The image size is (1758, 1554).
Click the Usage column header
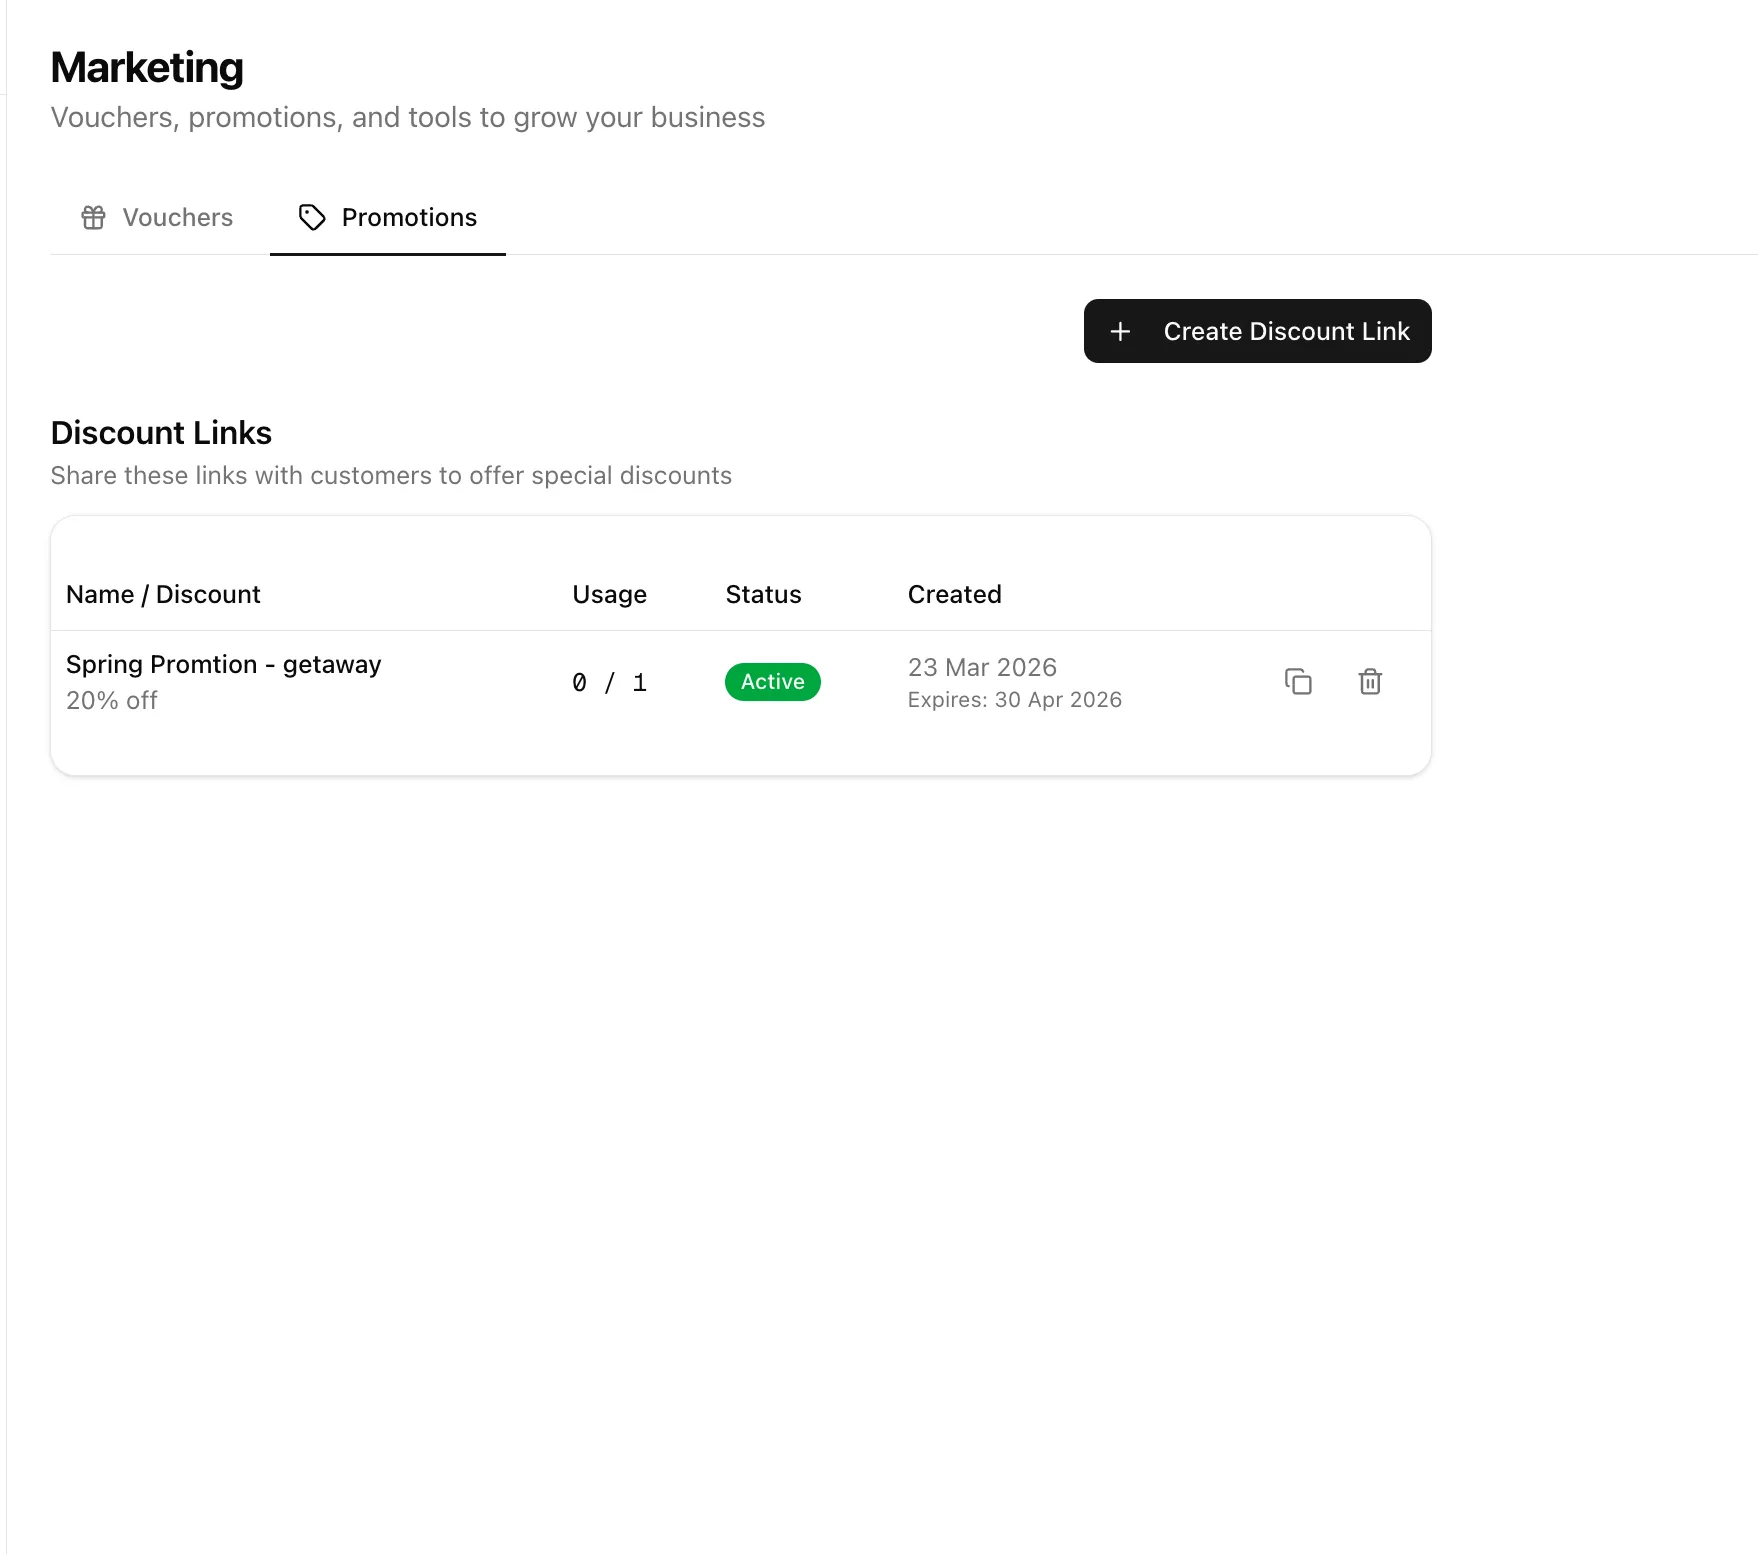pyautogui.click(x=609, y=593)
